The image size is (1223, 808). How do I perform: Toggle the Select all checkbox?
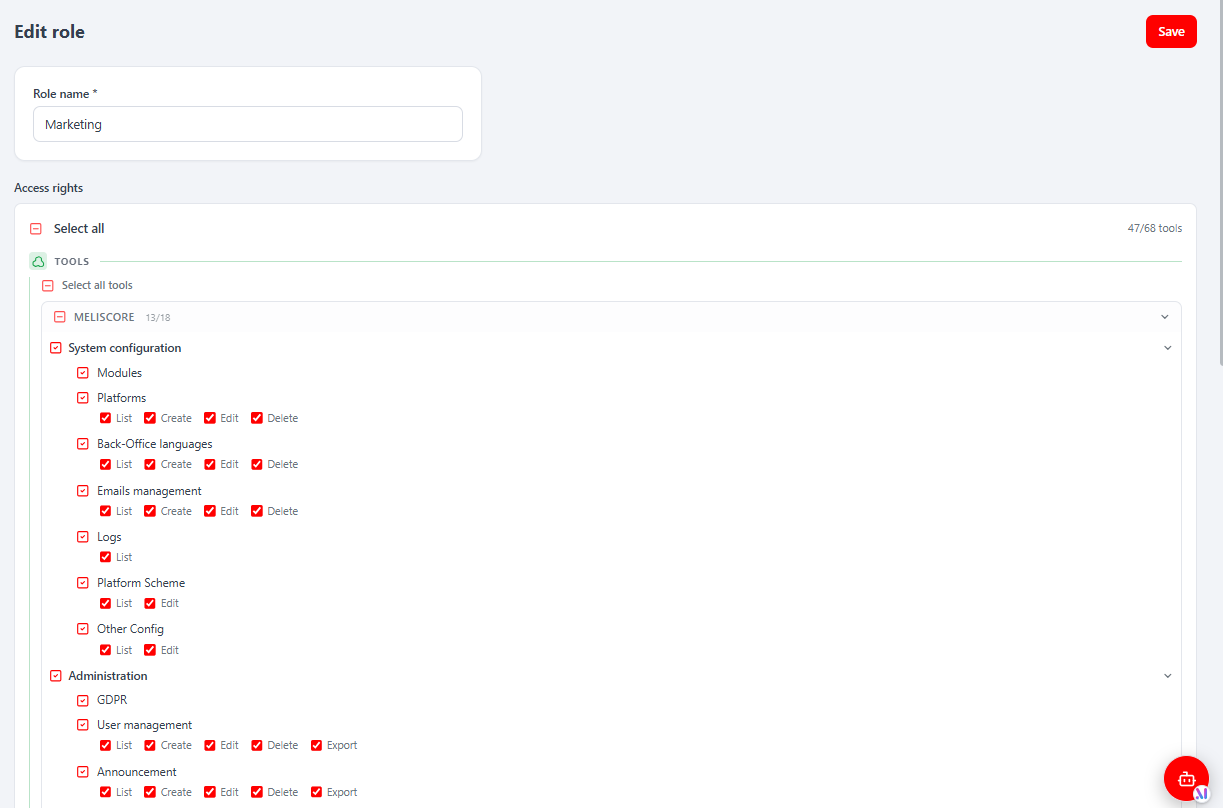click(x=36, y=229)
